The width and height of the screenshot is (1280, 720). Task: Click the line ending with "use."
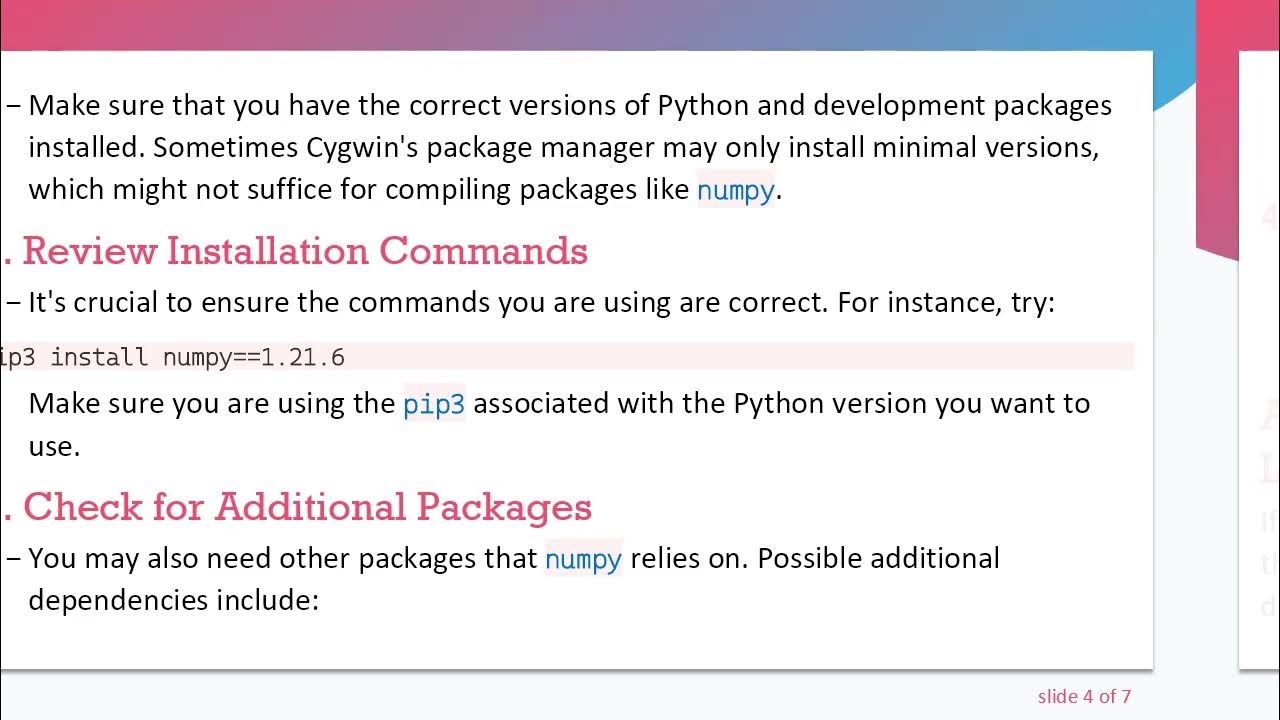tap(54, 446)
